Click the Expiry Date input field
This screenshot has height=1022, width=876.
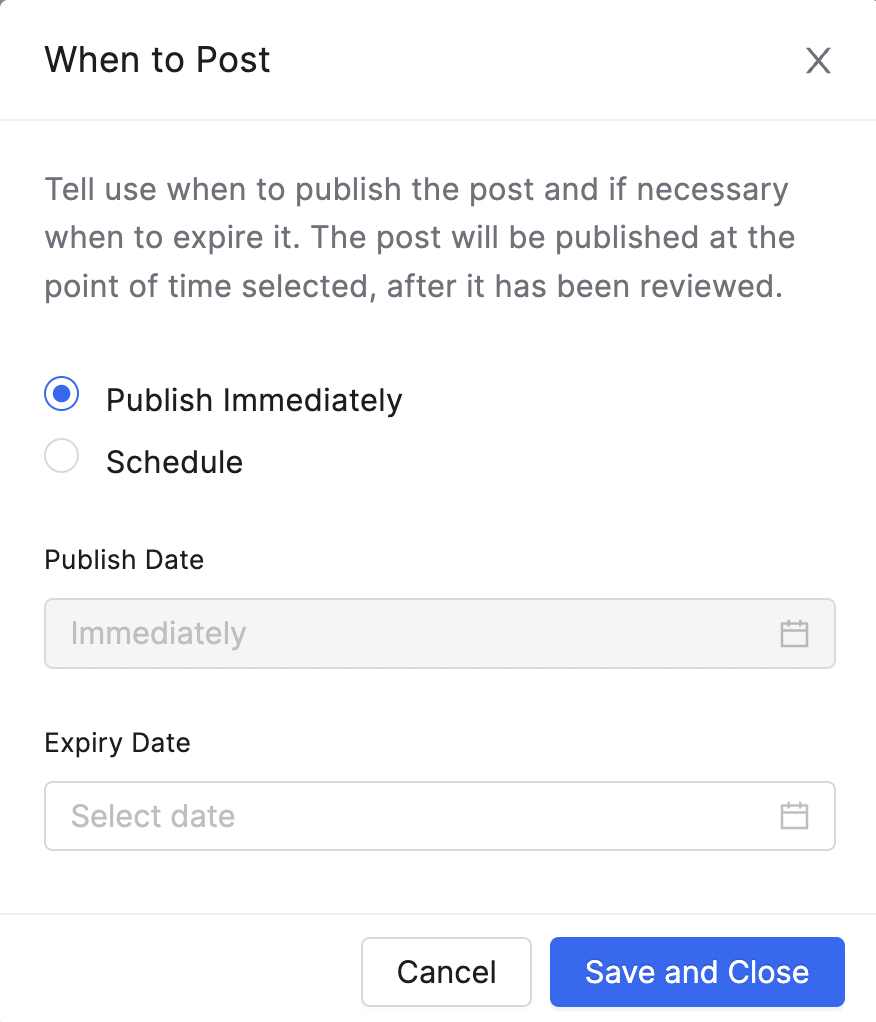click(x=440, y=816)
